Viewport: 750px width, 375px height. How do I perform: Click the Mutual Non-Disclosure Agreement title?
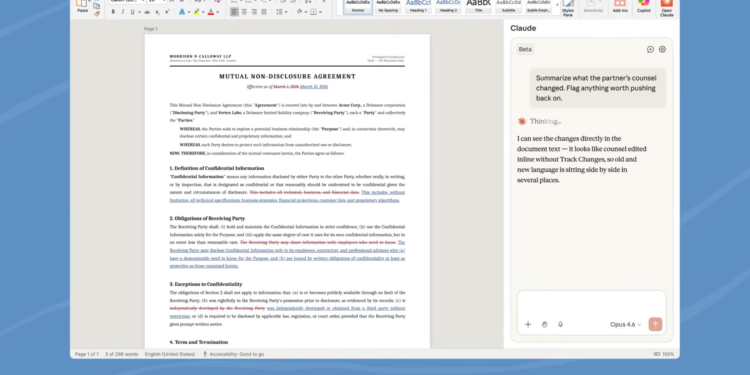(287, 77)
